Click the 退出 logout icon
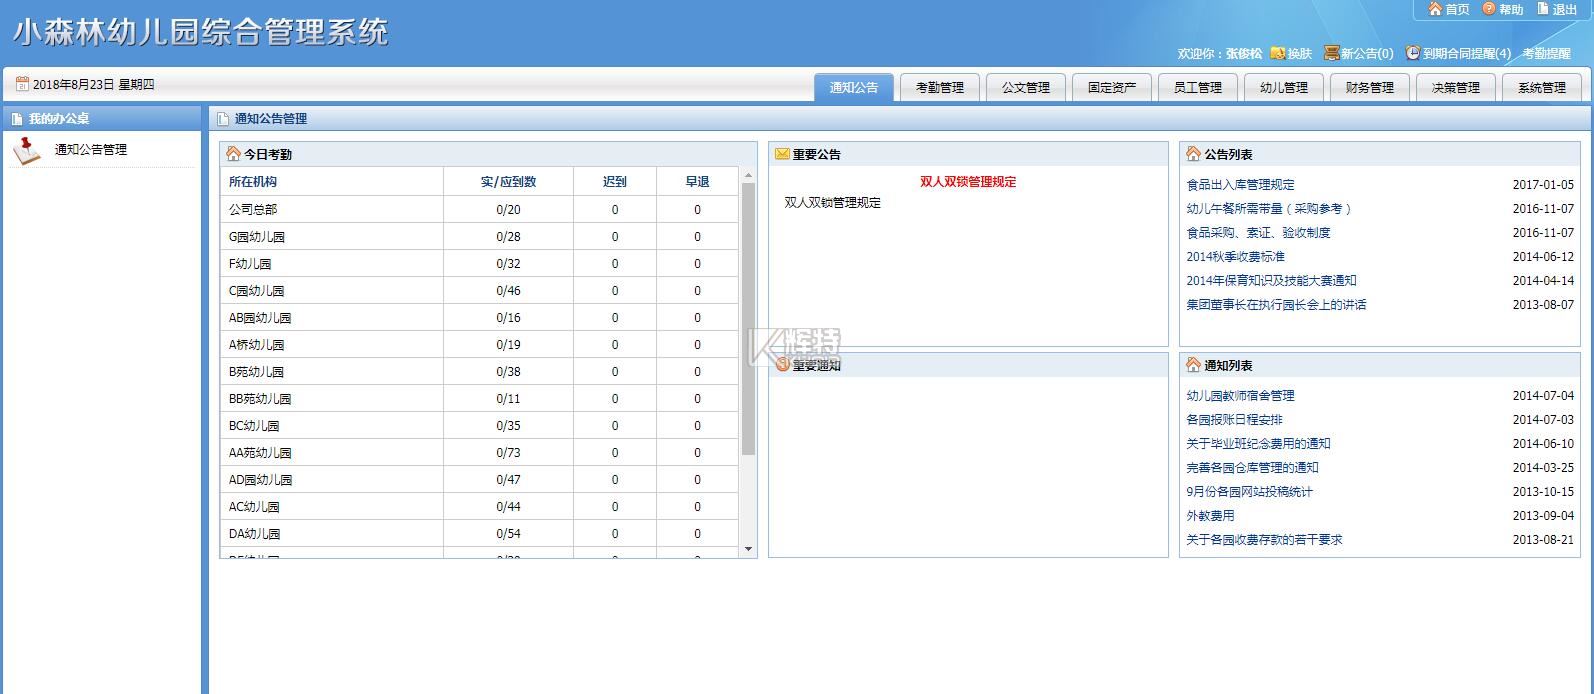This screenshot has height=694, width=1594. (x=1542, y=9)
